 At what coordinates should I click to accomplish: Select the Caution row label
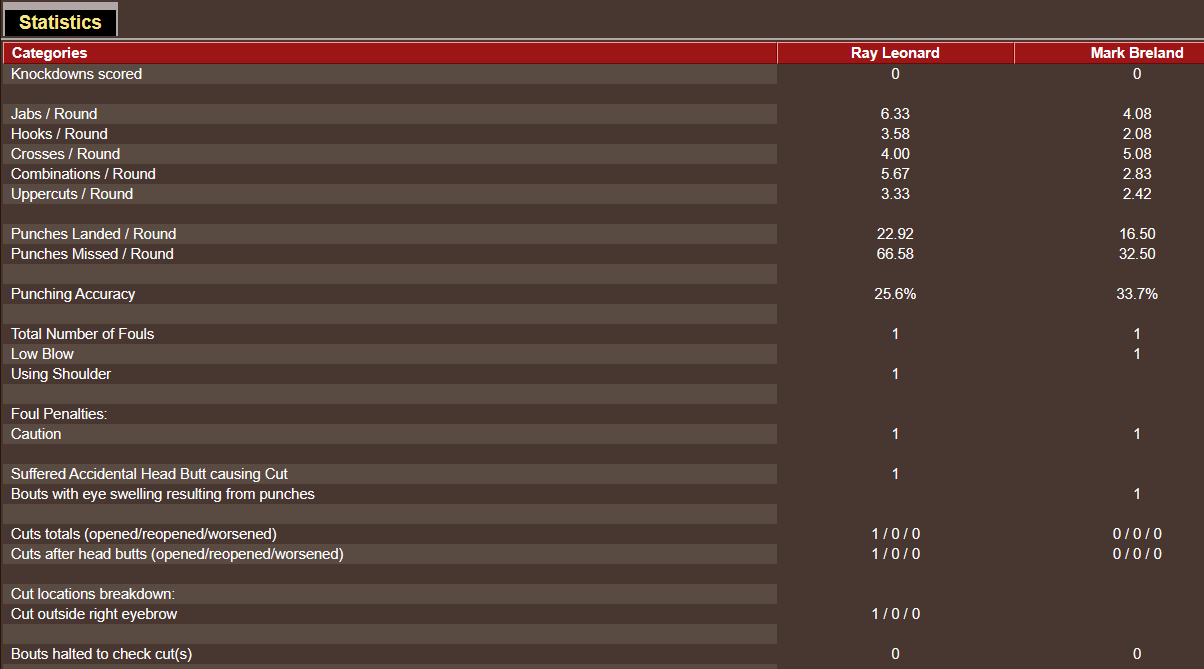point(36,434)
